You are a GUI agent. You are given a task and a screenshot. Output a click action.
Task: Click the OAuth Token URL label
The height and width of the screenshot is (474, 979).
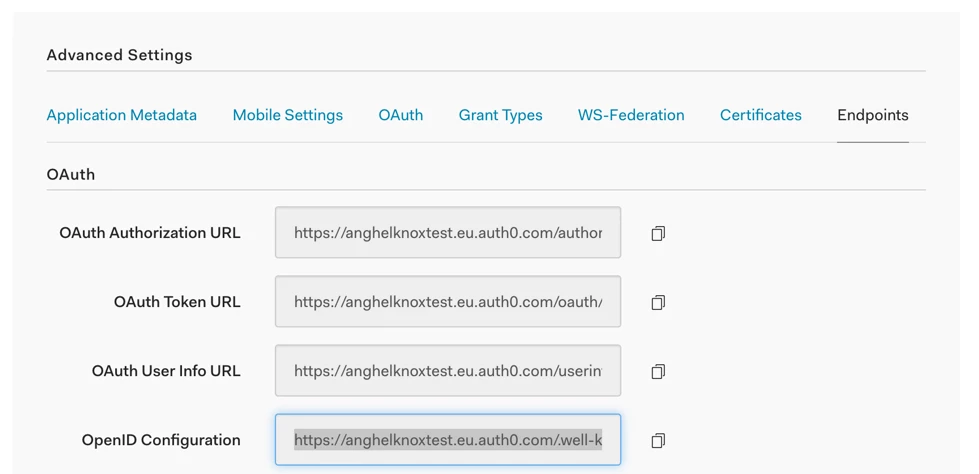point(177,302)
